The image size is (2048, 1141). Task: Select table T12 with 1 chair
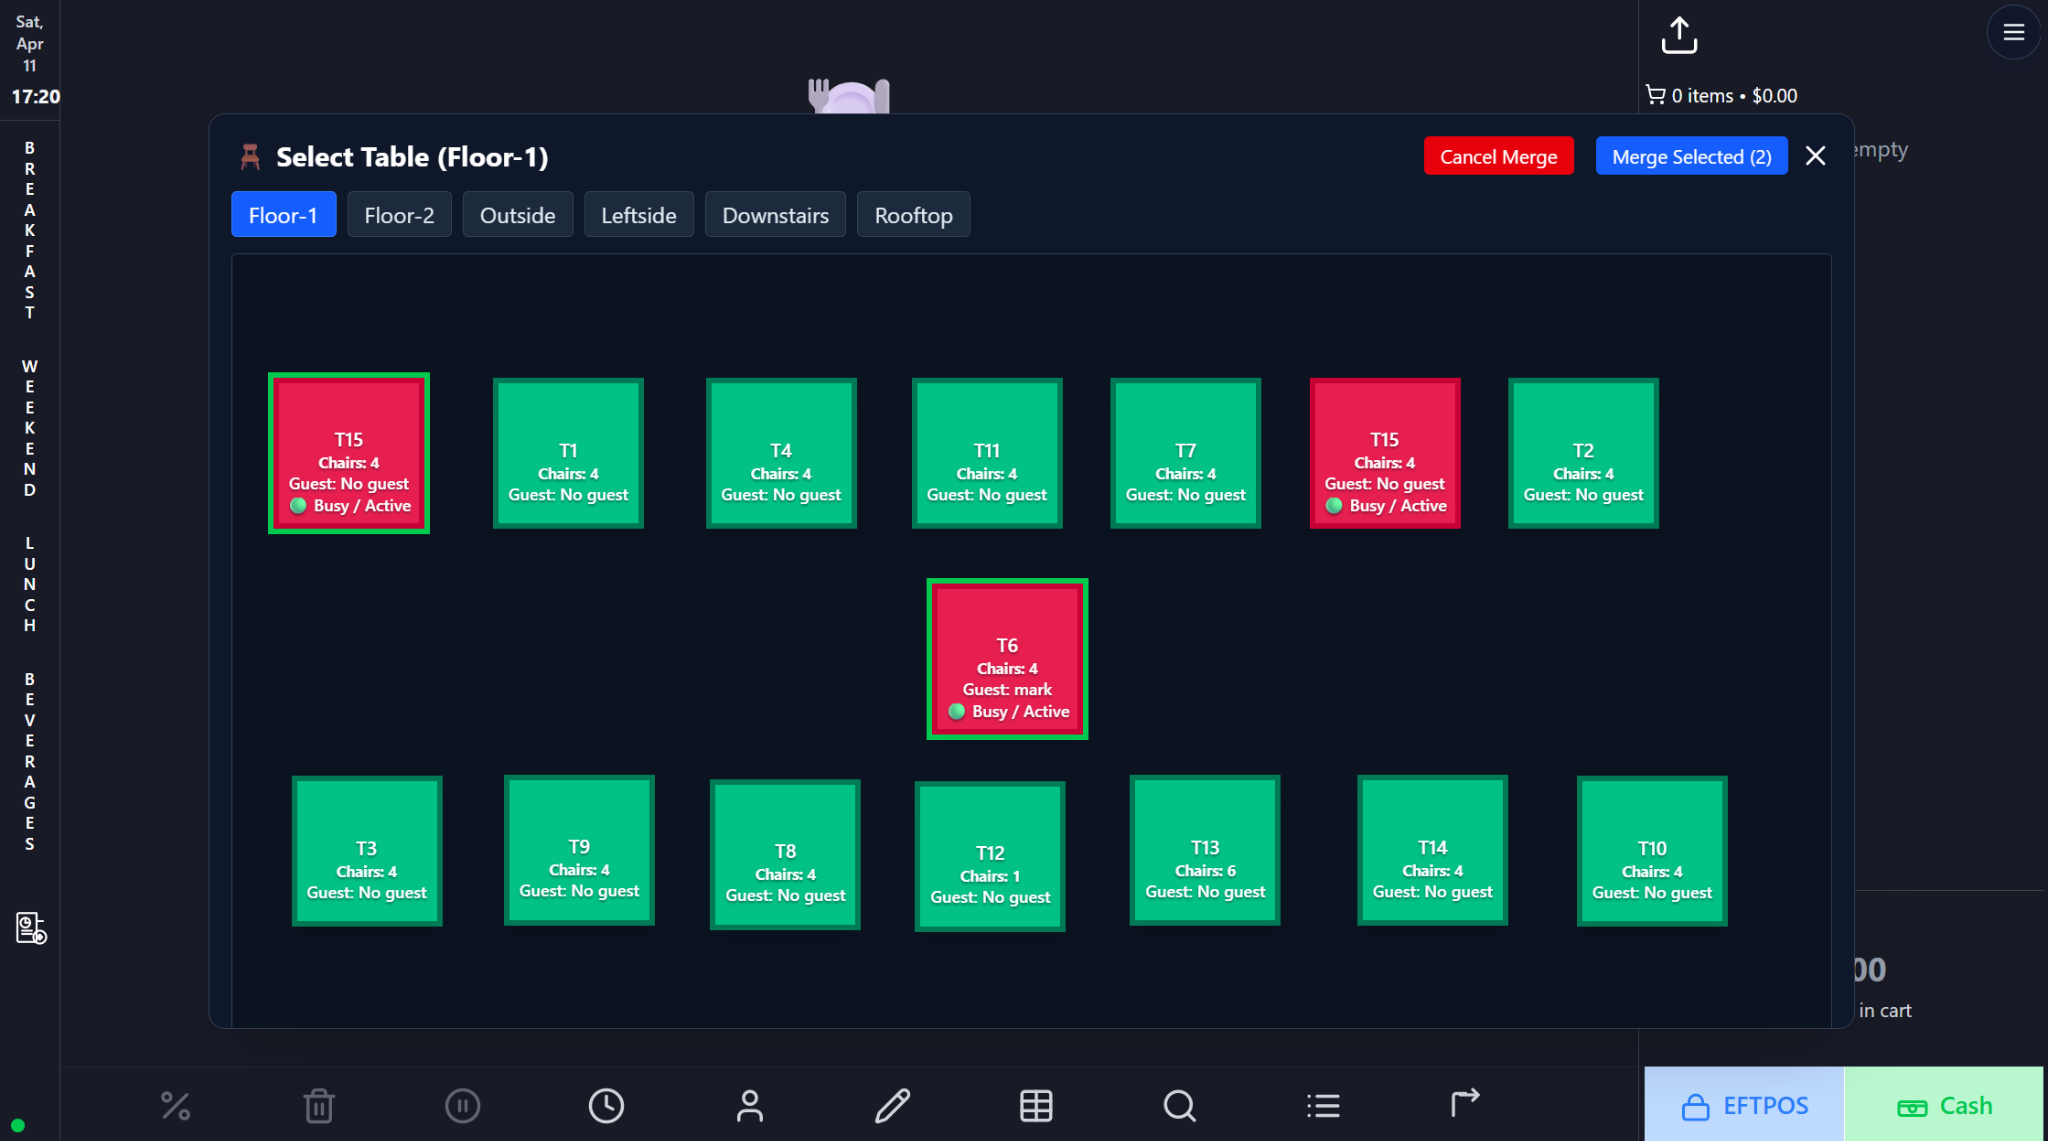pos(990,856)
